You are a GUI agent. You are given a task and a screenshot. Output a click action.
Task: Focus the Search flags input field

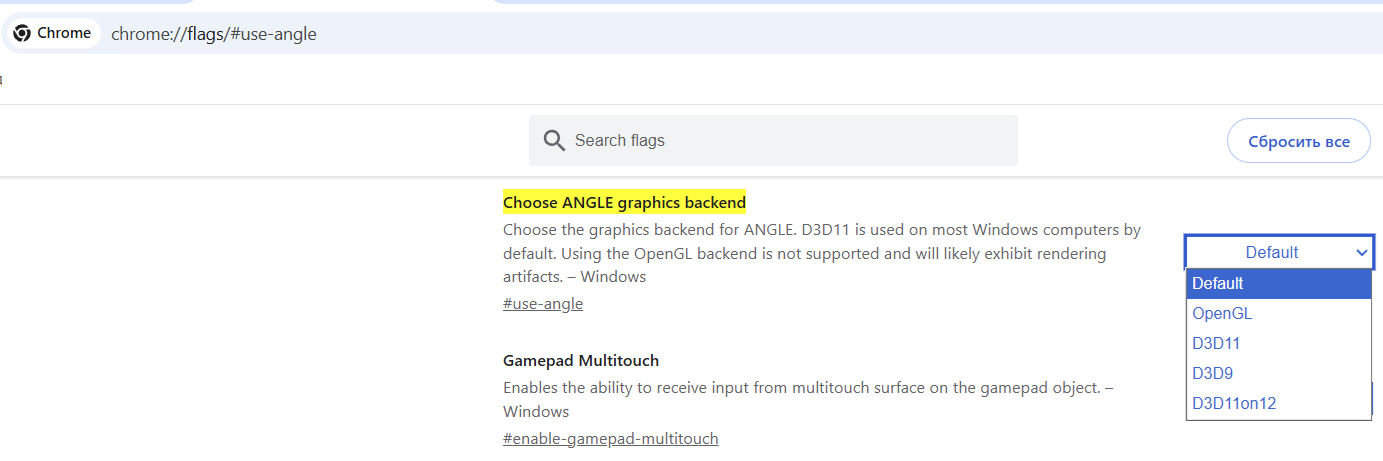(773, 140)
